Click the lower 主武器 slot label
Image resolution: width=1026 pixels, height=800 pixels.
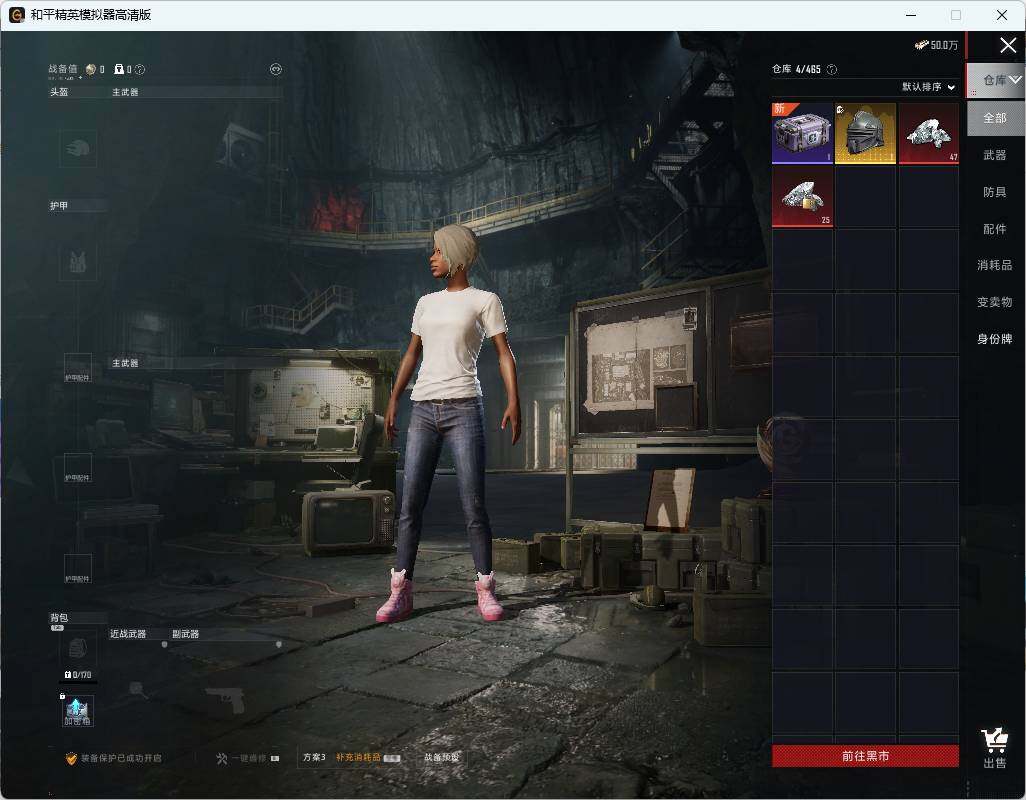(125, 363)
